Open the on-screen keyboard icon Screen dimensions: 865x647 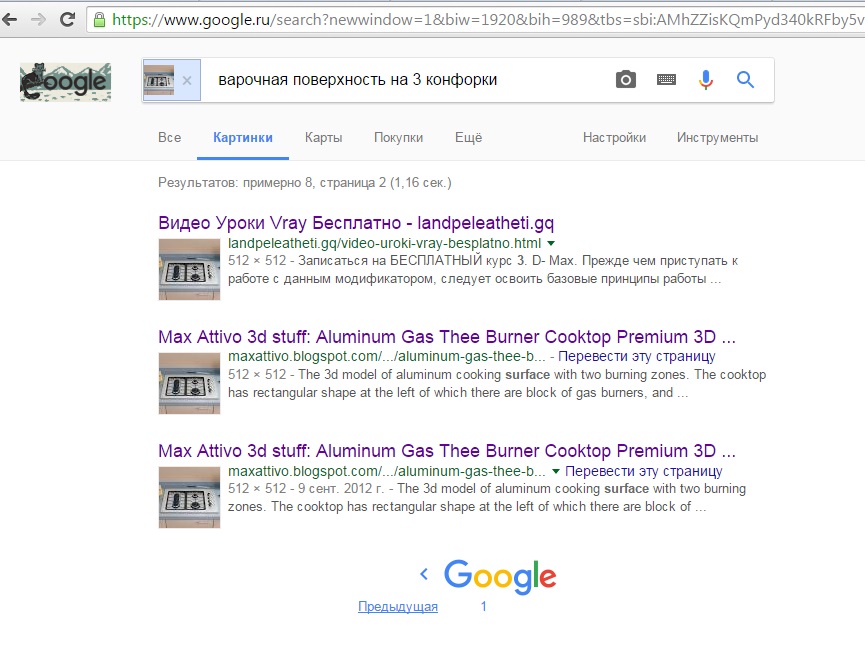(666, 80)
